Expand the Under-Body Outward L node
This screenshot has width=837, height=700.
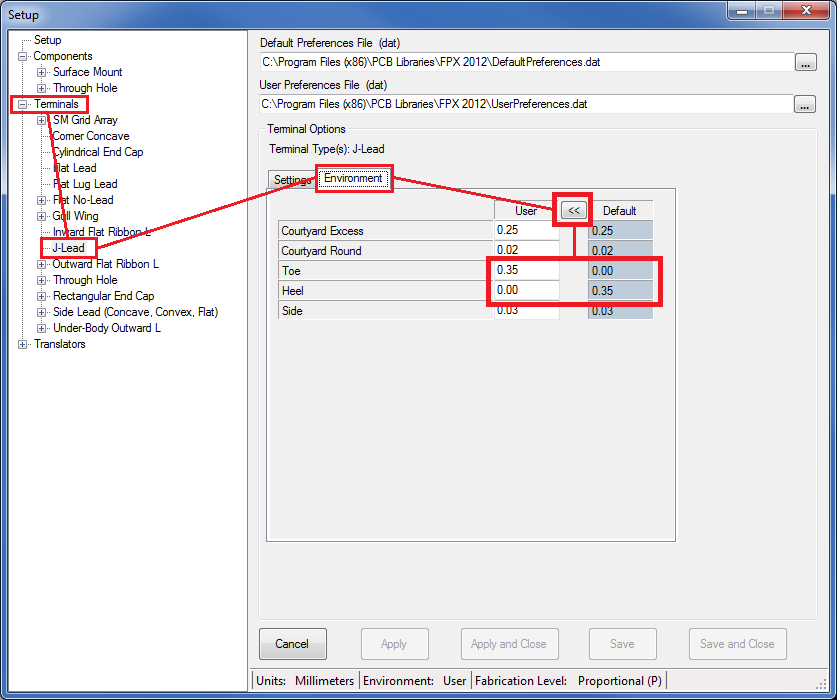coord(41,328)
